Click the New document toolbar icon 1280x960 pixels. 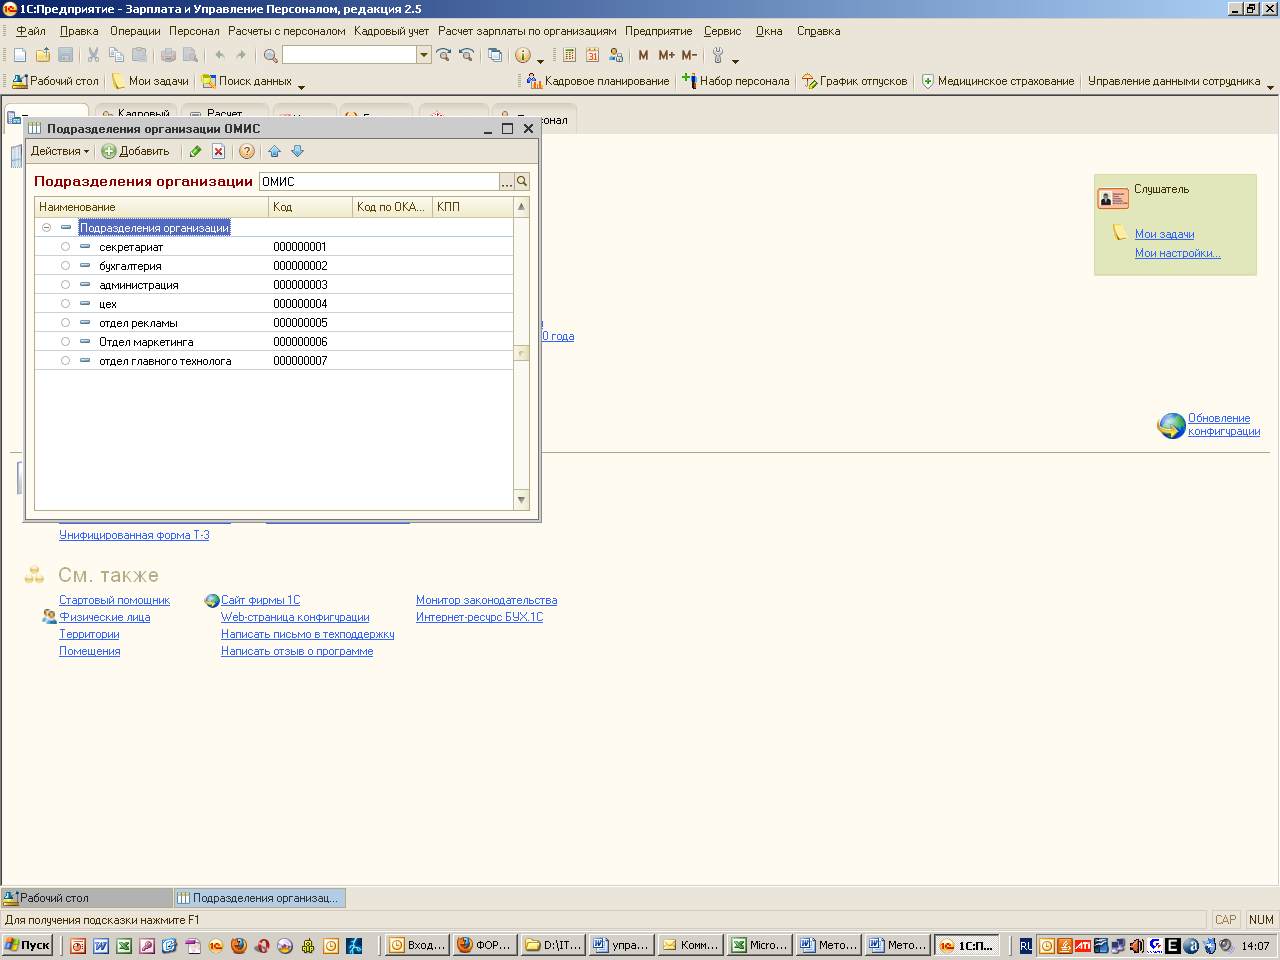pos(20,55)
